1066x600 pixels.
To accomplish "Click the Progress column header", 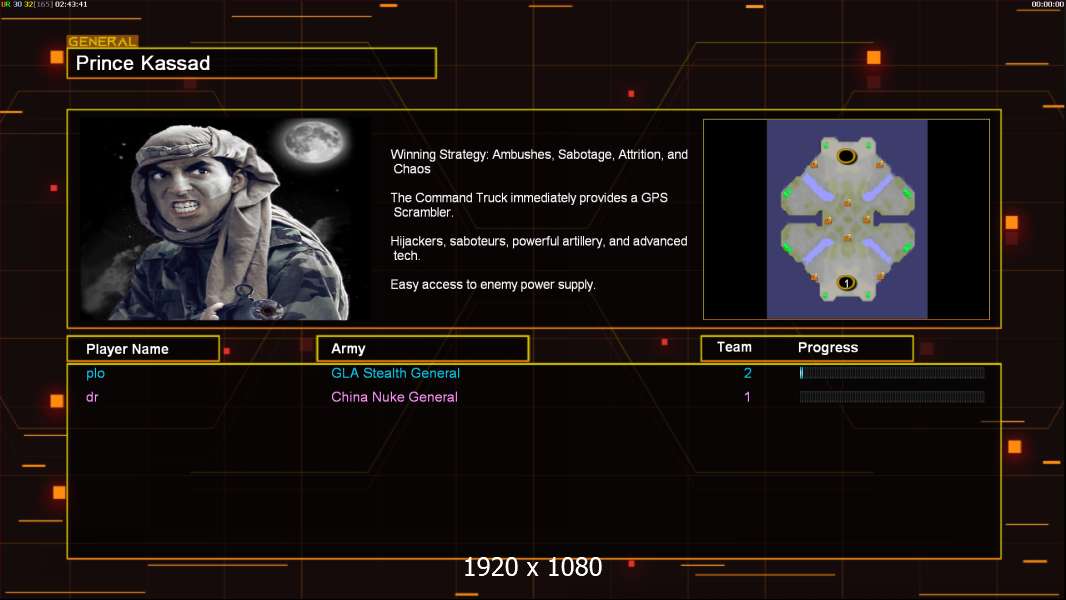I will [828, 347].
